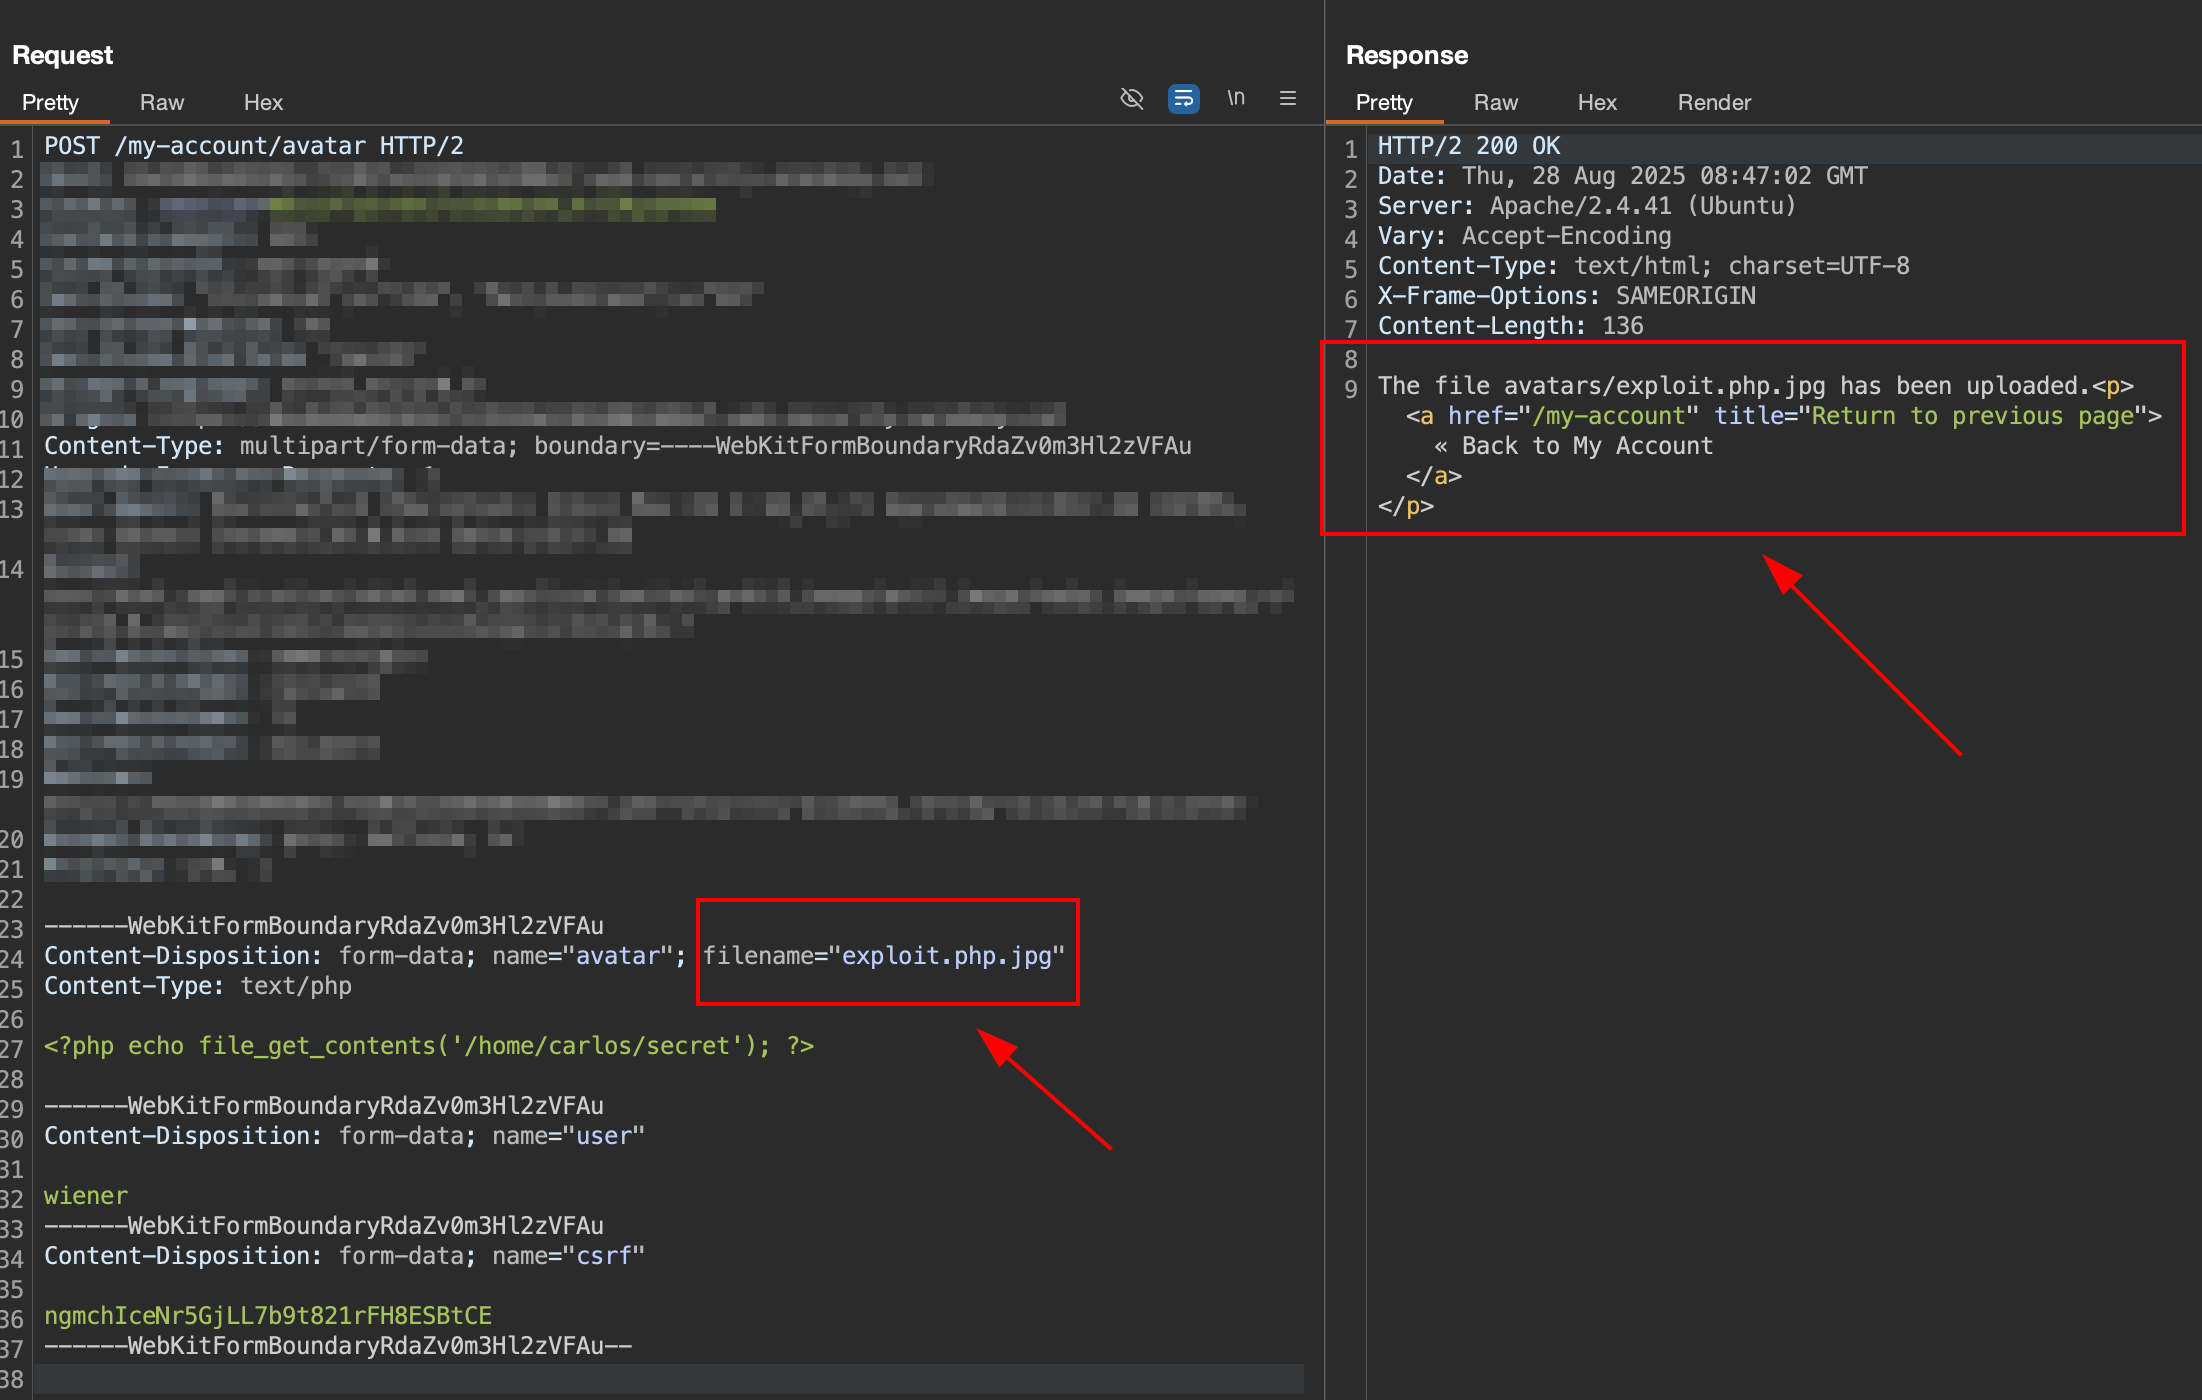Click empty line 38 of request editor
This screenshot has width=2202, height=1400.
(x=400, y=1378)
